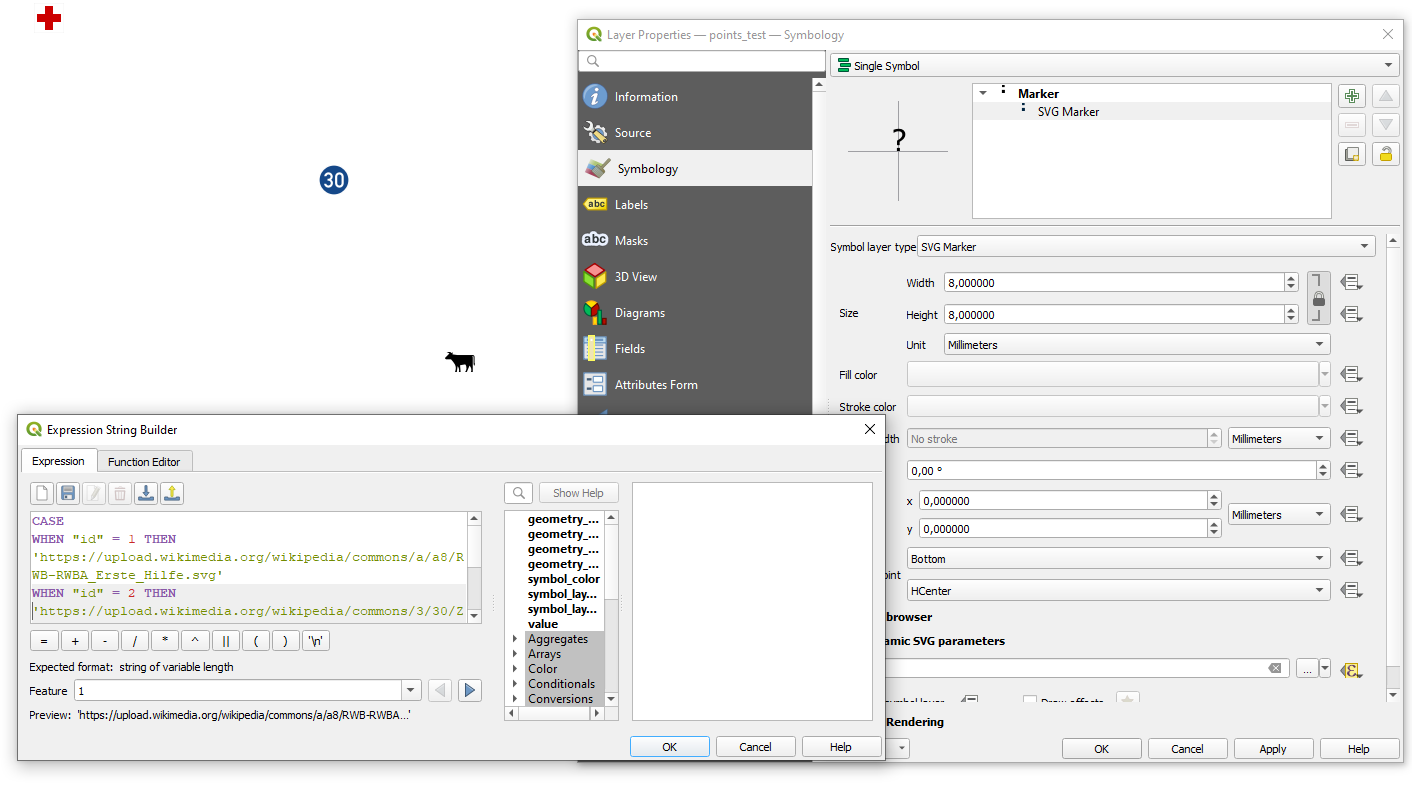The height and width of the screenshot is (793, 1412).
Task: Select the value variable in function list
Action: click(x=543, y=624)
